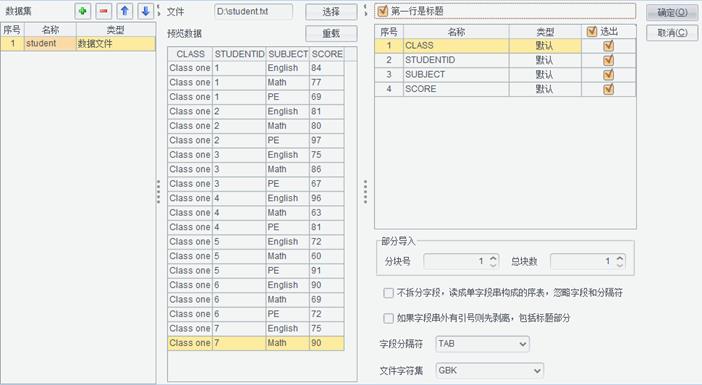Screen dimensions: 702x385
Task: Click the preview cell with score 96
Action: coord(326,198)
